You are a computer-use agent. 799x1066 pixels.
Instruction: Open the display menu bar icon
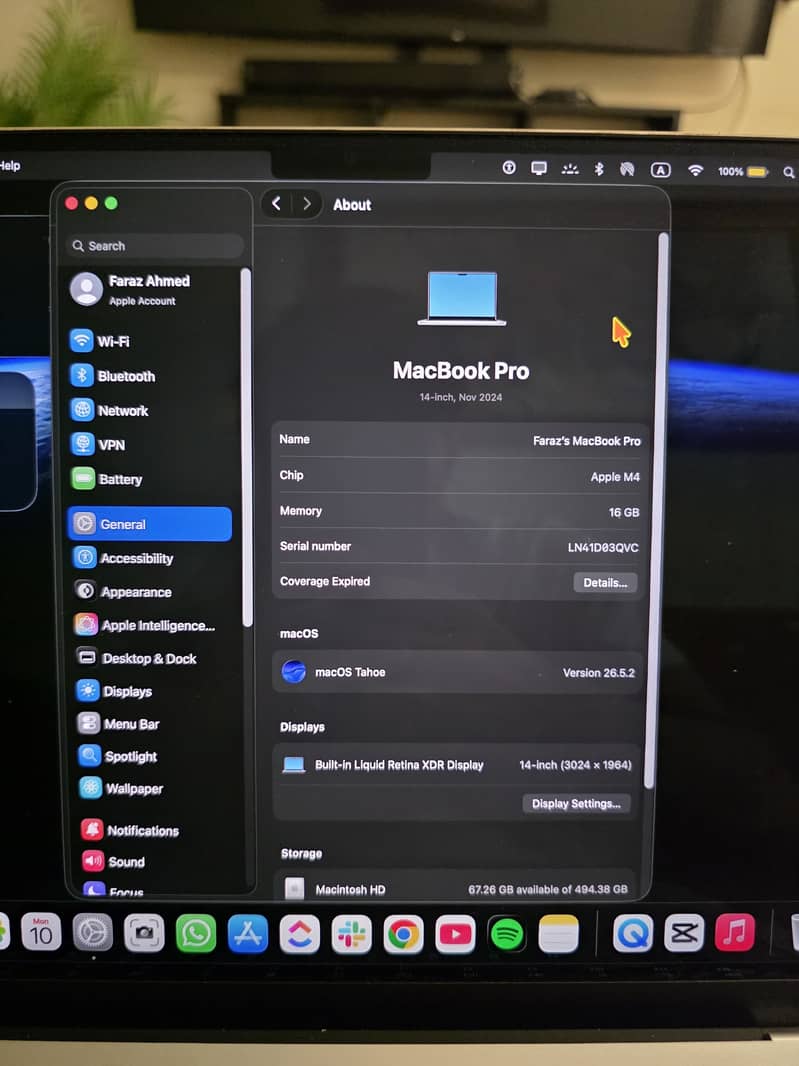click(539, 168)
